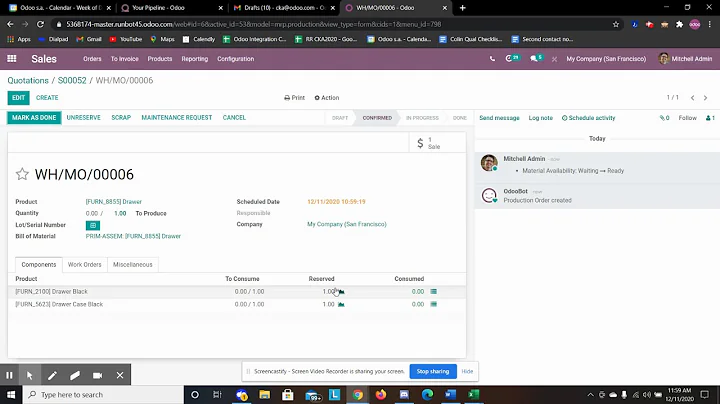Open the Windows Start menu
This screenshot has width=720, height=404.
point(11,395)
